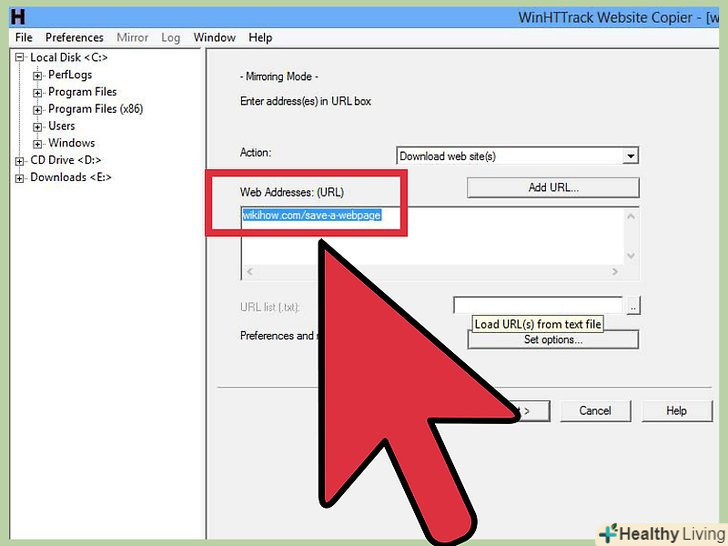The height and width of the screenshot is (546, 728).
Task: Expand the CD Drive <D:> node
Action: click(x=20, y=161)
